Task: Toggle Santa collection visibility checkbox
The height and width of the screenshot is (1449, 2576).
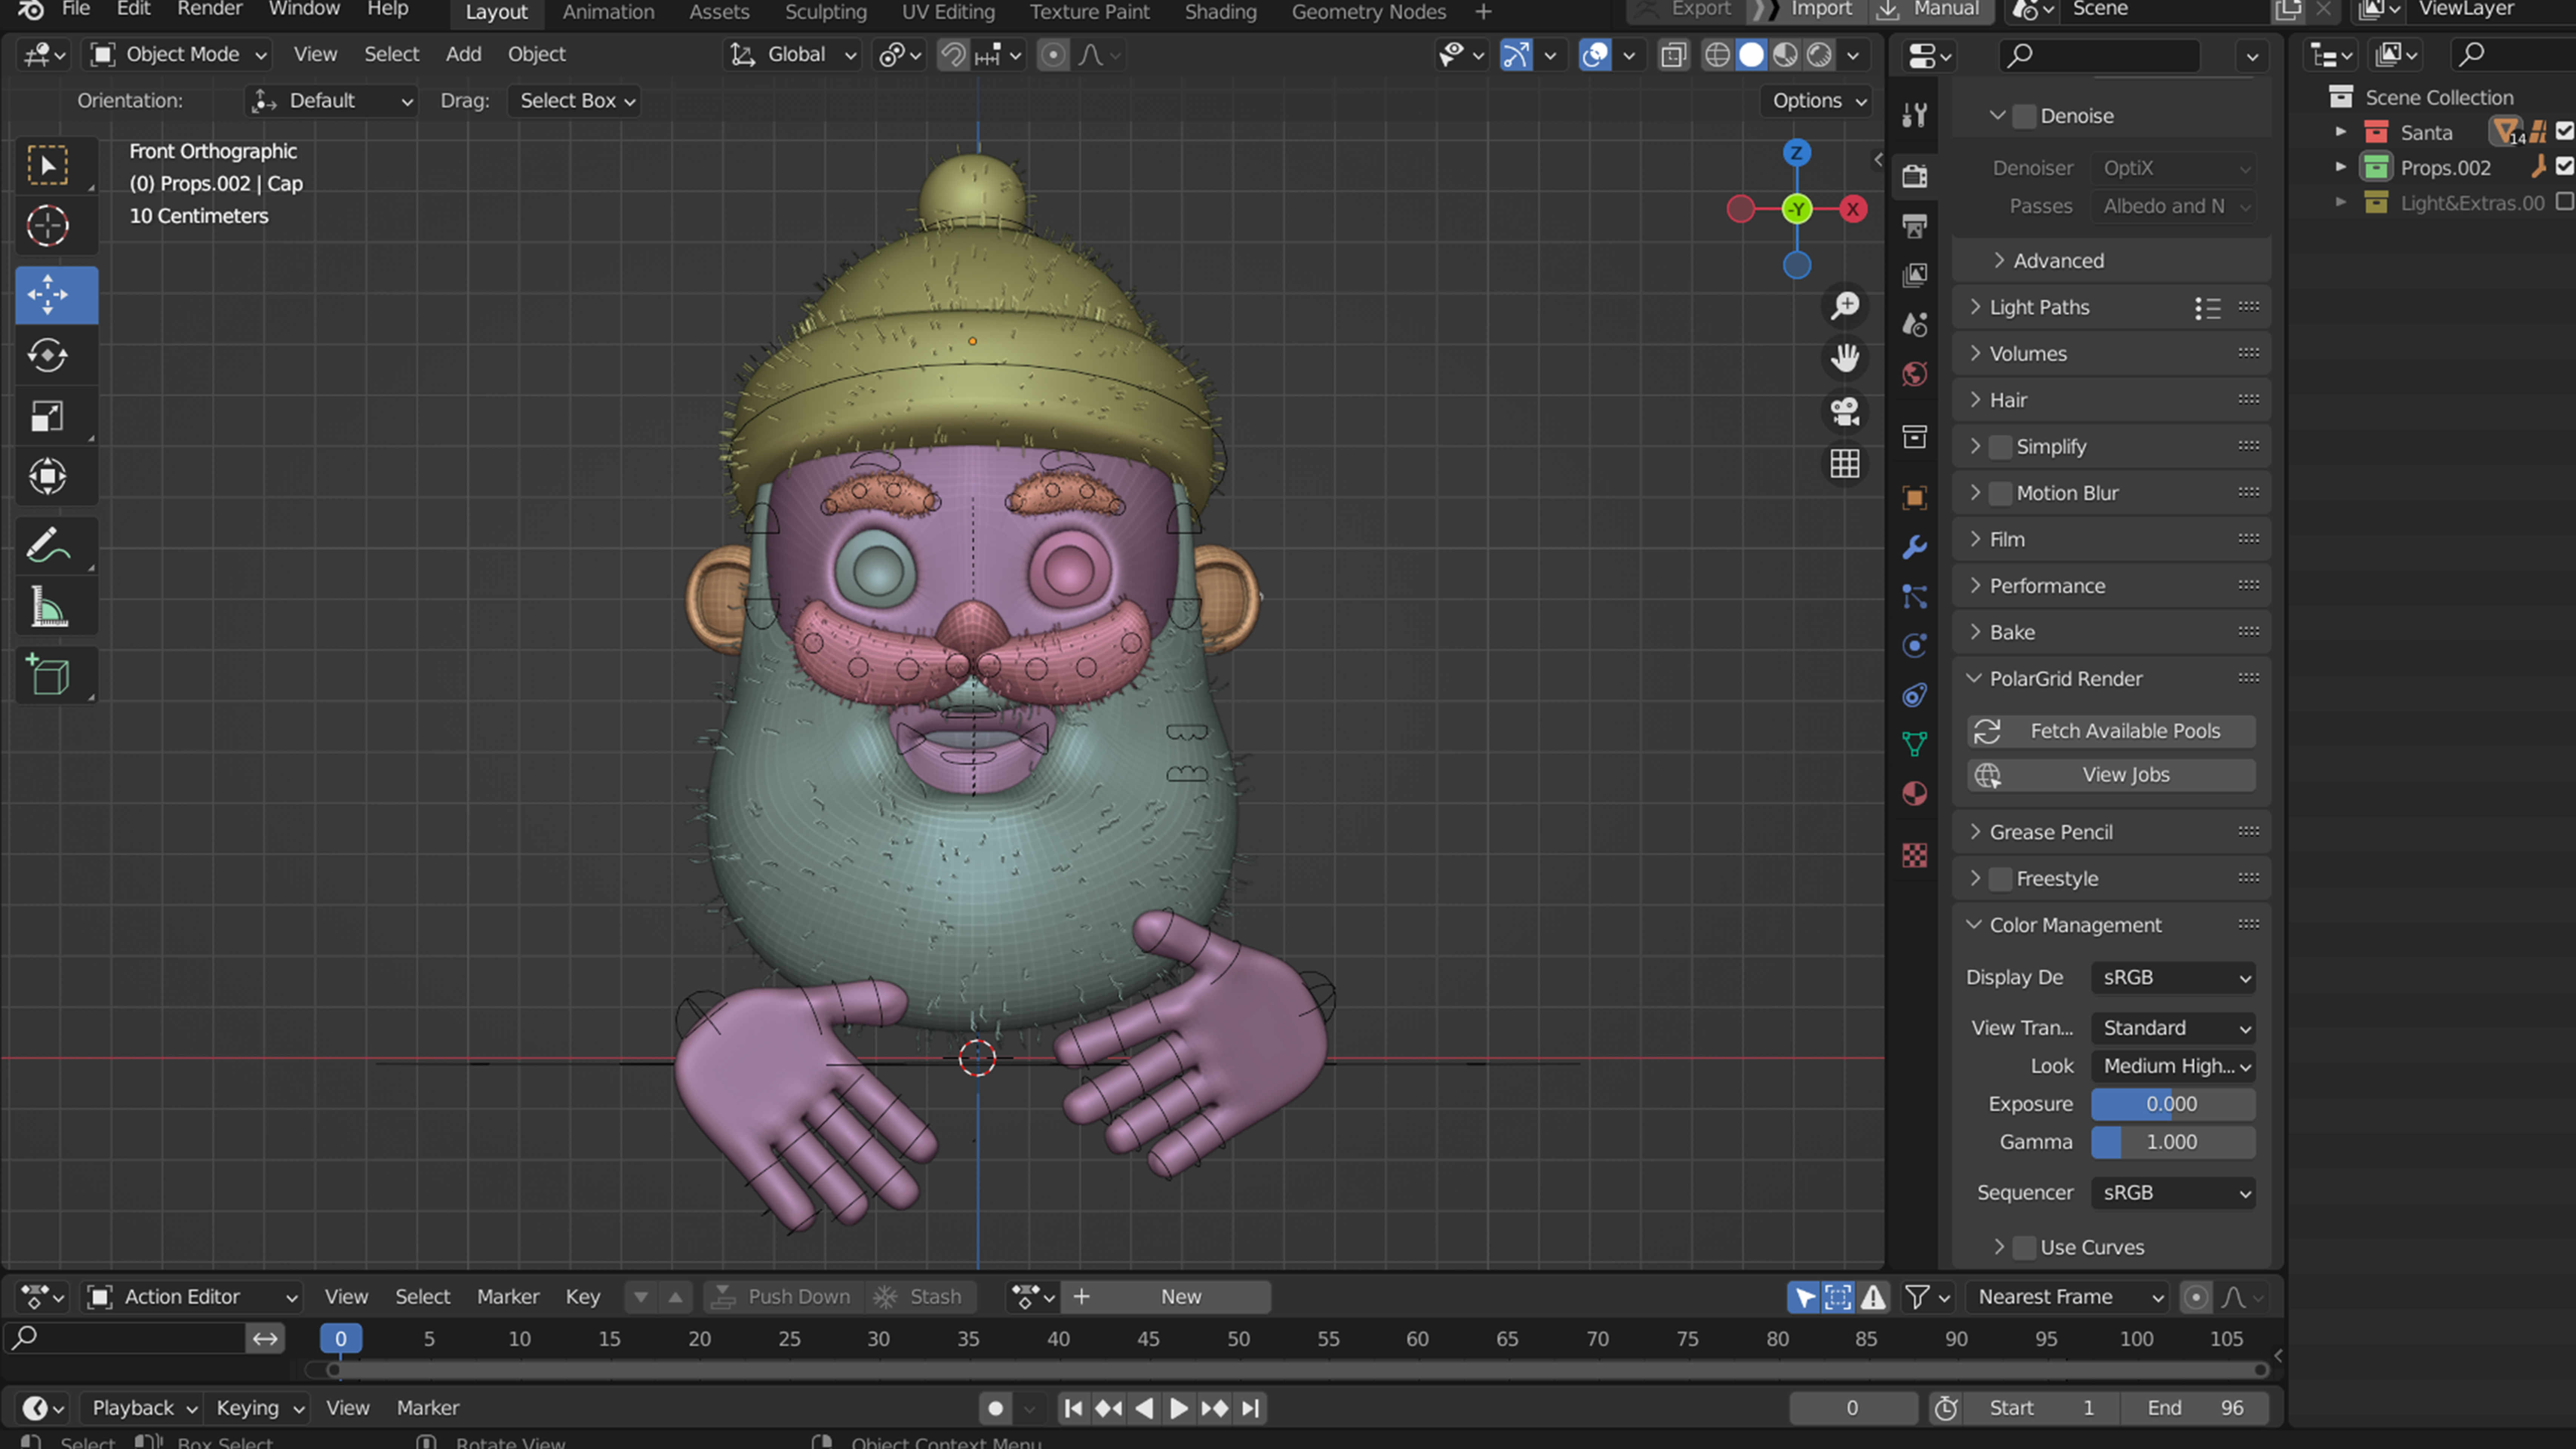Action: click(2565, 131)
